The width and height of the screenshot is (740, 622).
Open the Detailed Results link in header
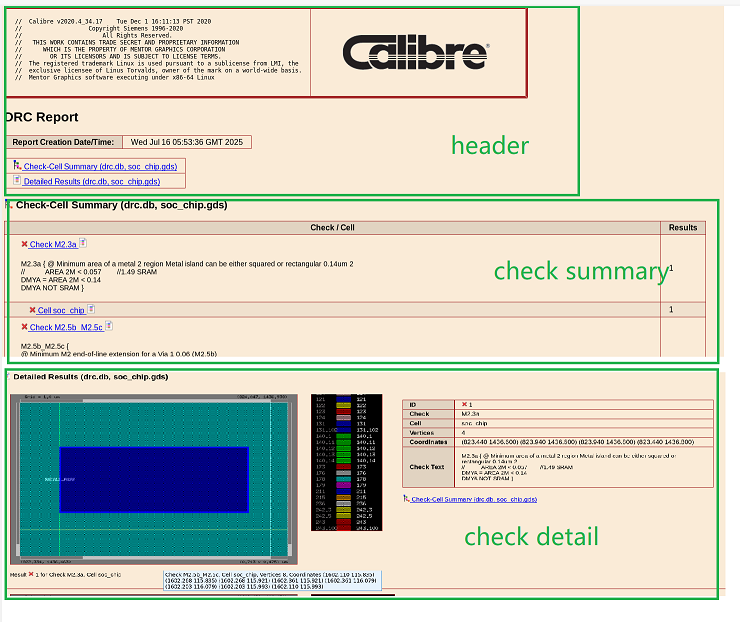tap(91, 182)
